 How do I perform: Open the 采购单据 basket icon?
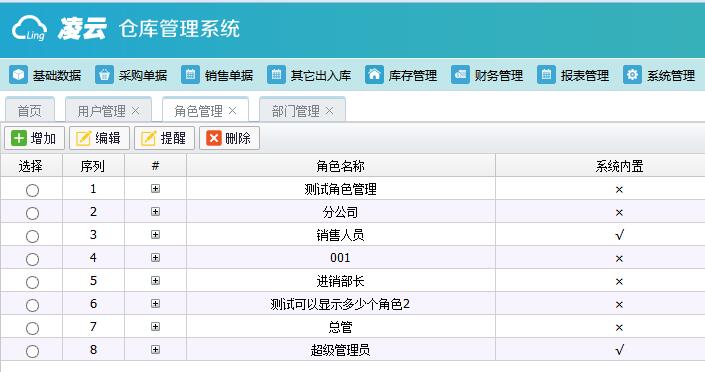[104, 75]
